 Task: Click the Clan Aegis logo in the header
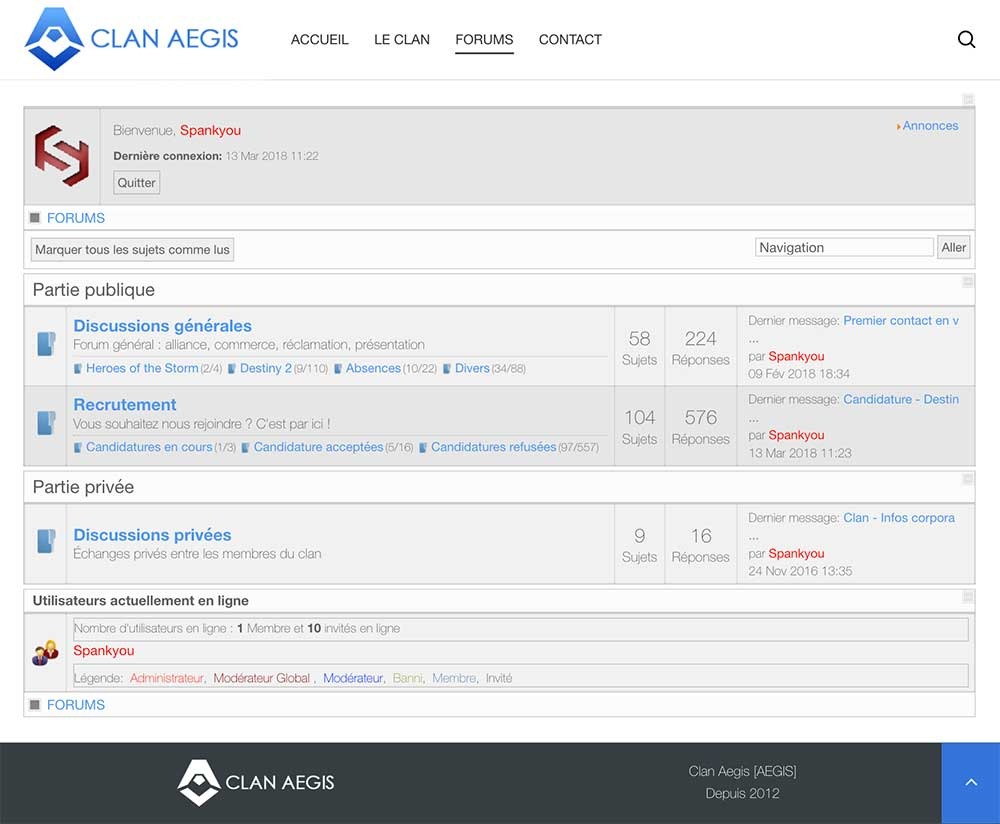click(130, 38)
